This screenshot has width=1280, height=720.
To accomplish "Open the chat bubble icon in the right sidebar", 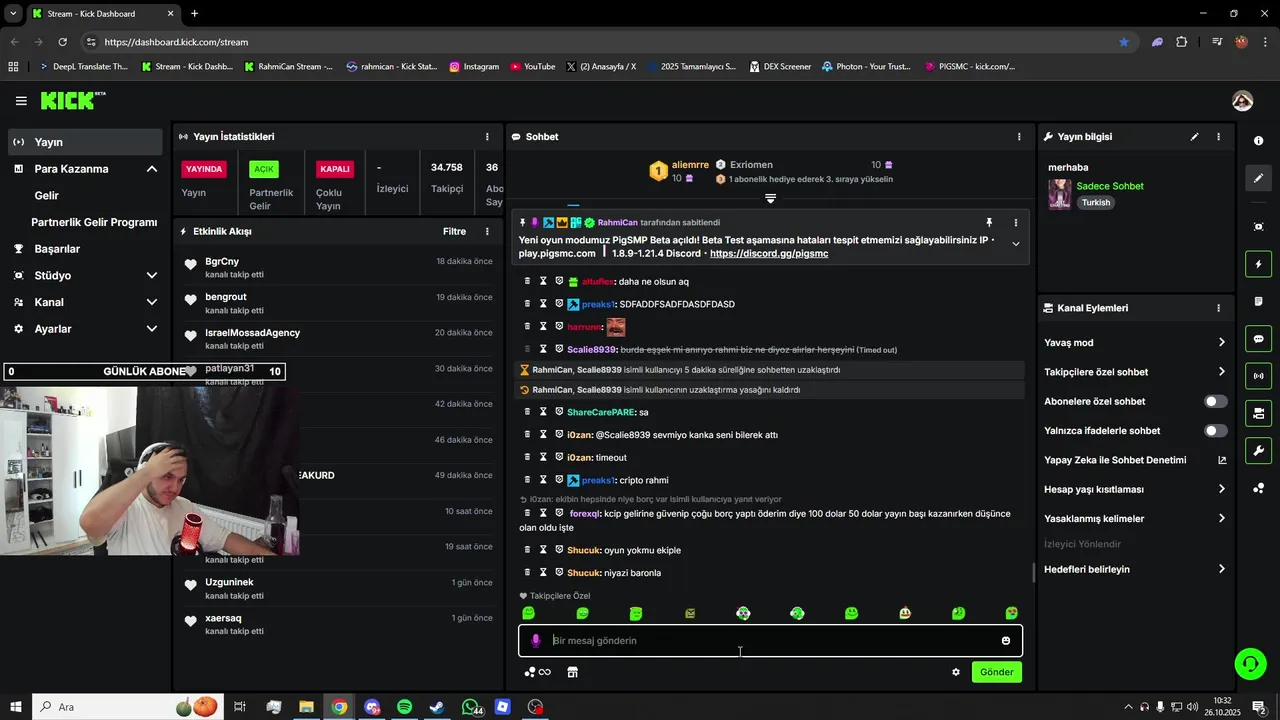I will coord(1258,339).
